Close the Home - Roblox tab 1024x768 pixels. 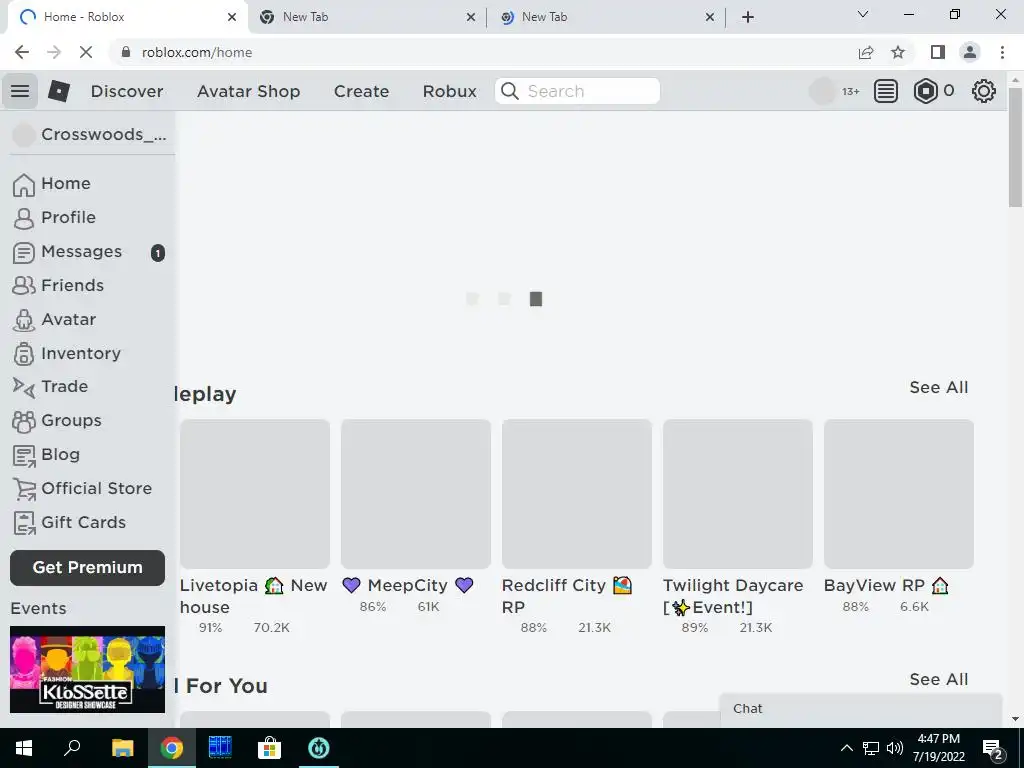click(x=232, y=17)
